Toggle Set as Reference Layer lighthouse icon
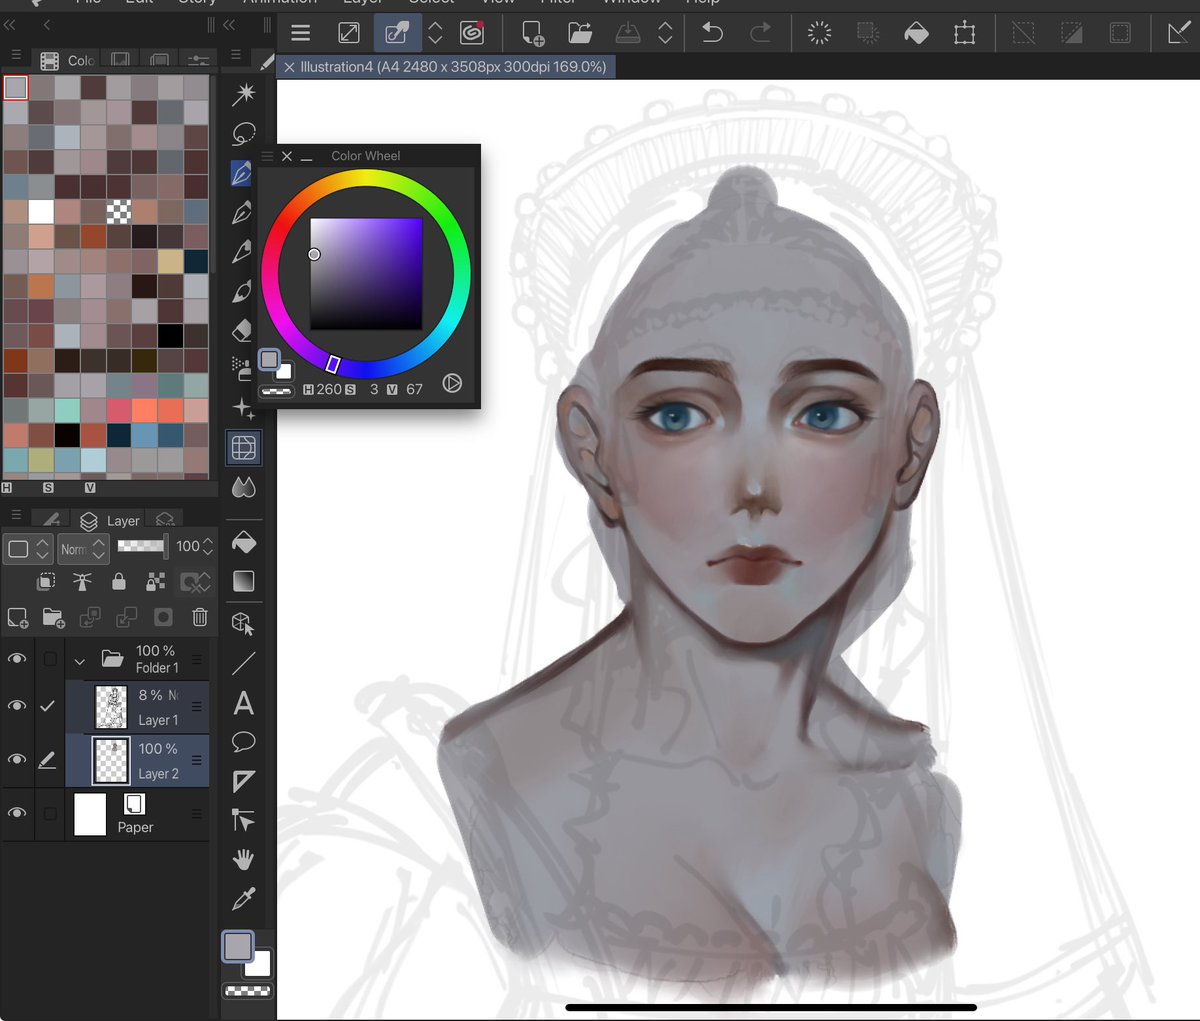Screen dimensions: 1200x1021 click(82, 582)
